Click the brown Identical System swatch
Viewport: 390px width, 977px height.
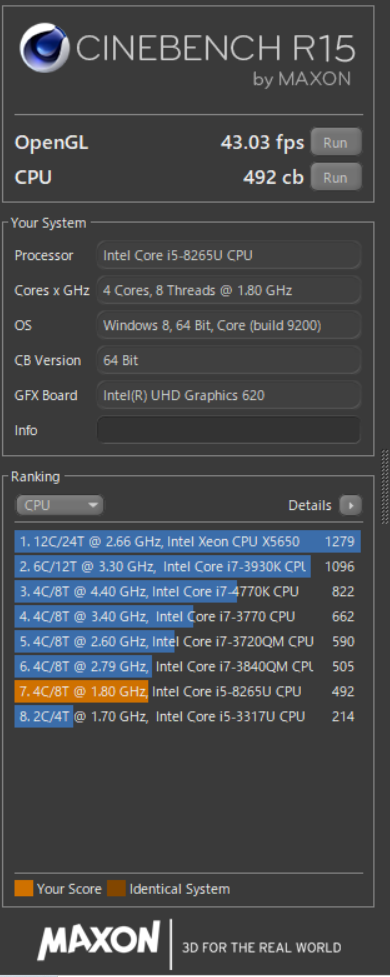point(117,889)
